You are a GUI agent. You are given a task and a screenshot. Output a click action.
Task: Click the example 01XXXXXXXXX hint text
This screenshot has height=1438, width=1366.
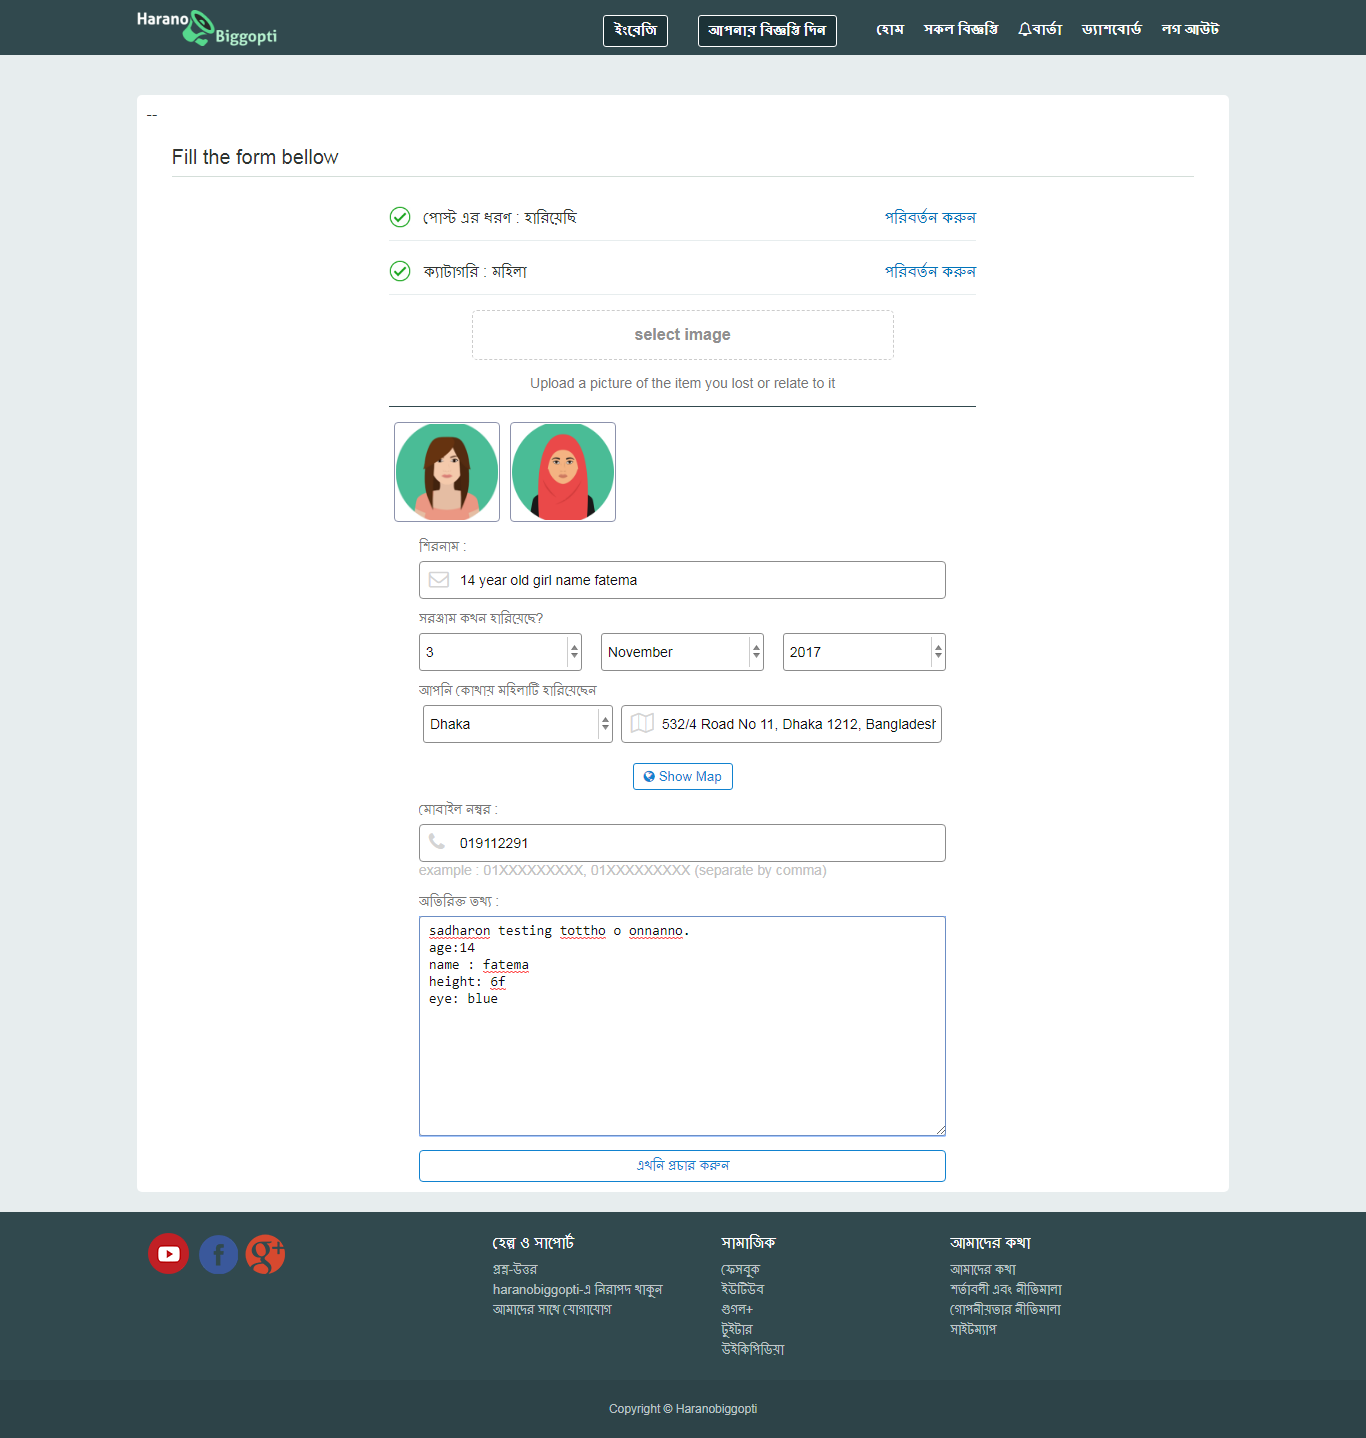pos(623,870)
